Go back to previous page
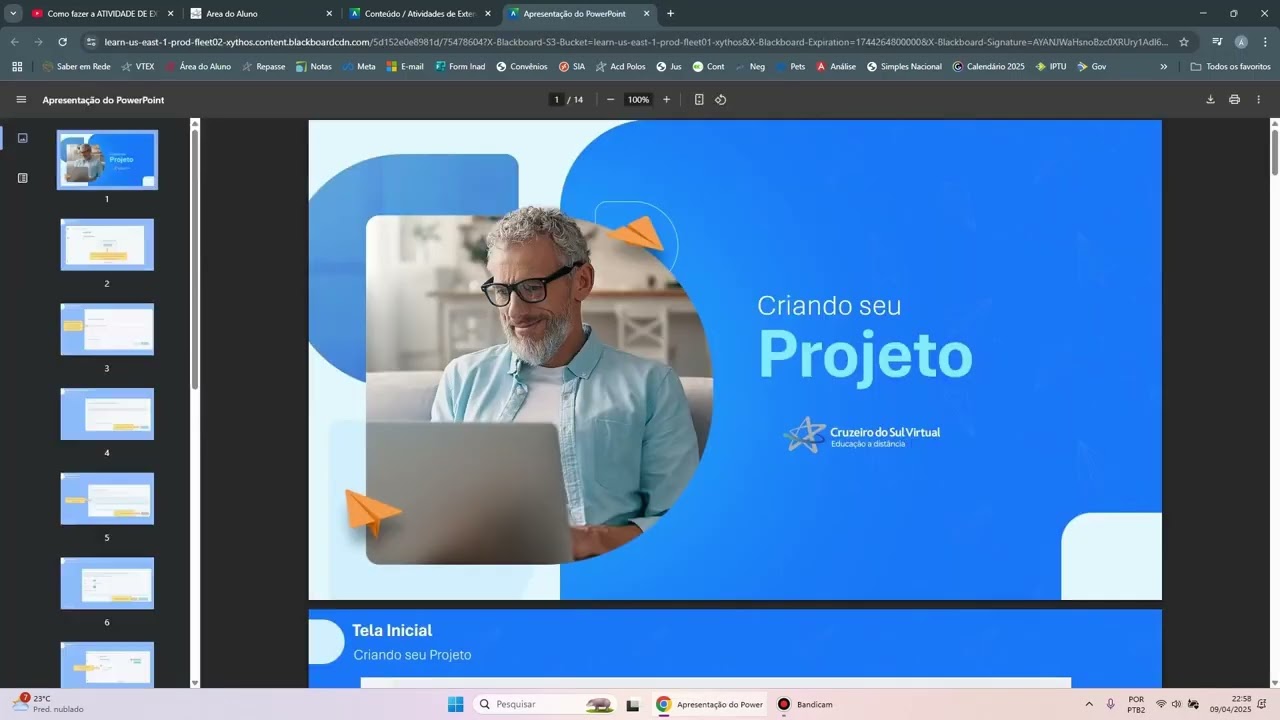 tap(14, 42)
